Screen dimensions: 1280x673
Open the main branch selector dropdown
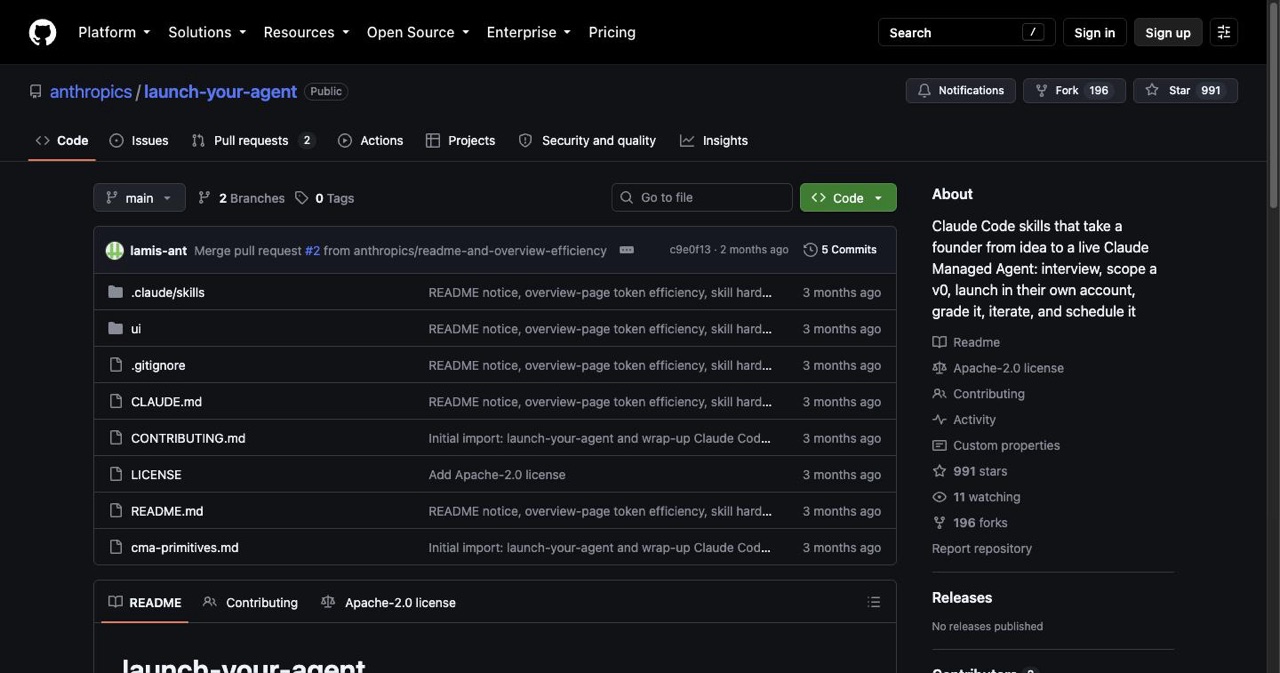(x=139, y=198)
